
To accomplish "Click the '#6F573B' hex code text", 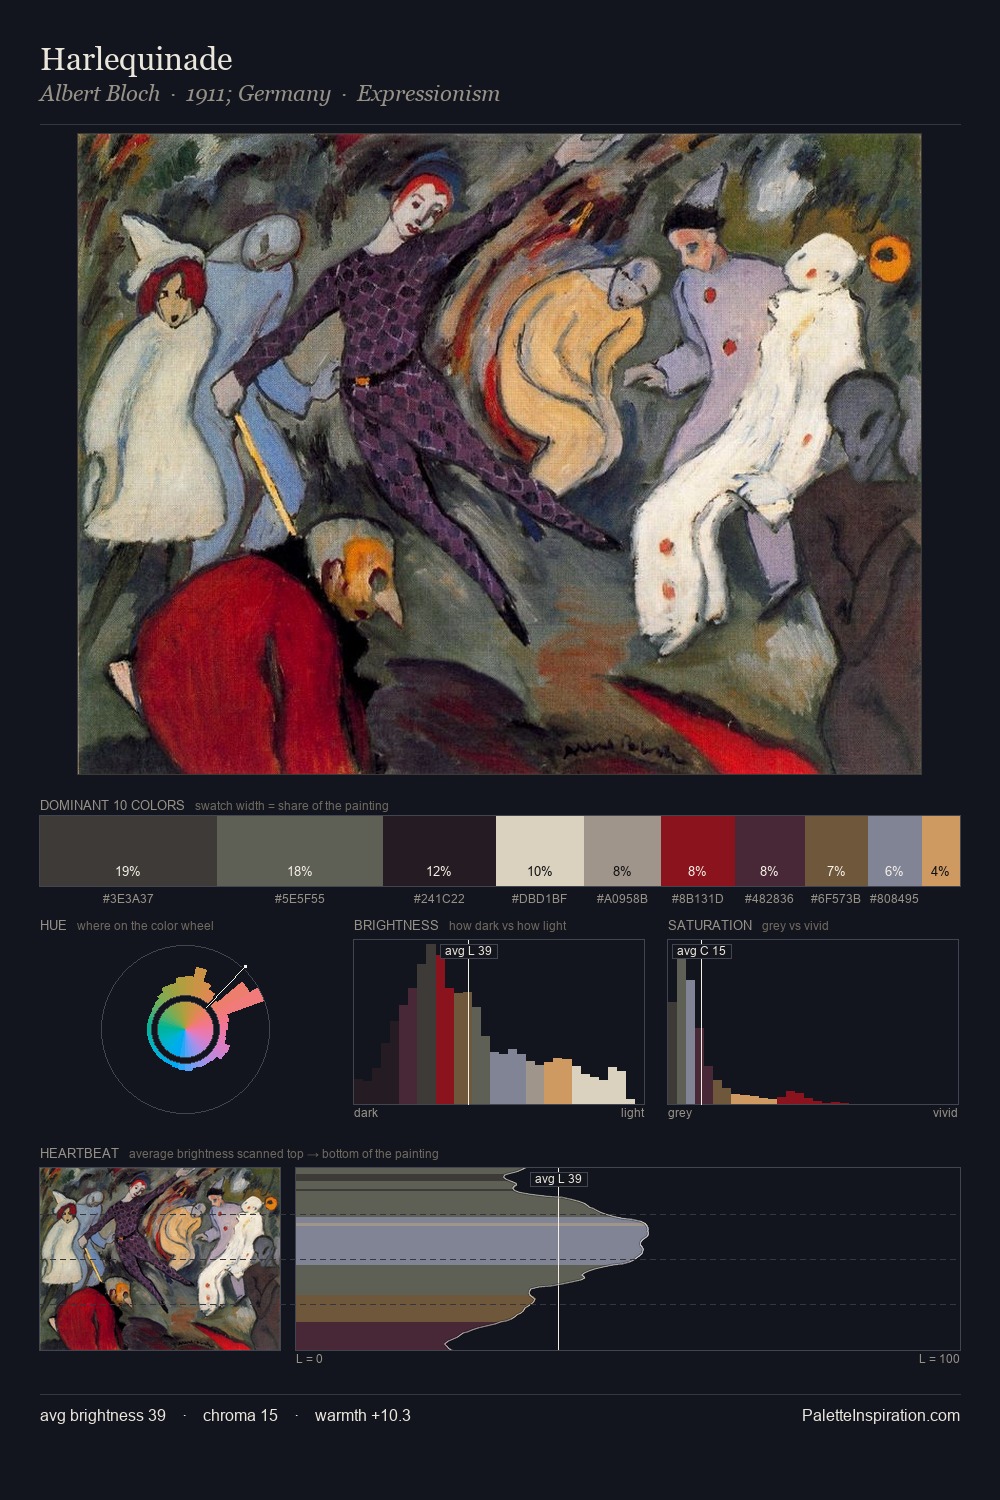I will pos(836,898).
